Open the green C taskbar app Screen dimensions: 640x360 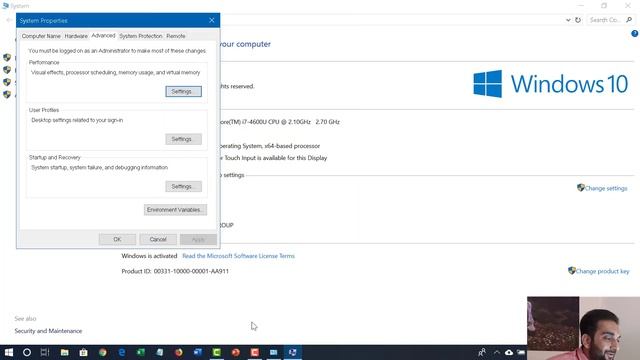point(217,352)
